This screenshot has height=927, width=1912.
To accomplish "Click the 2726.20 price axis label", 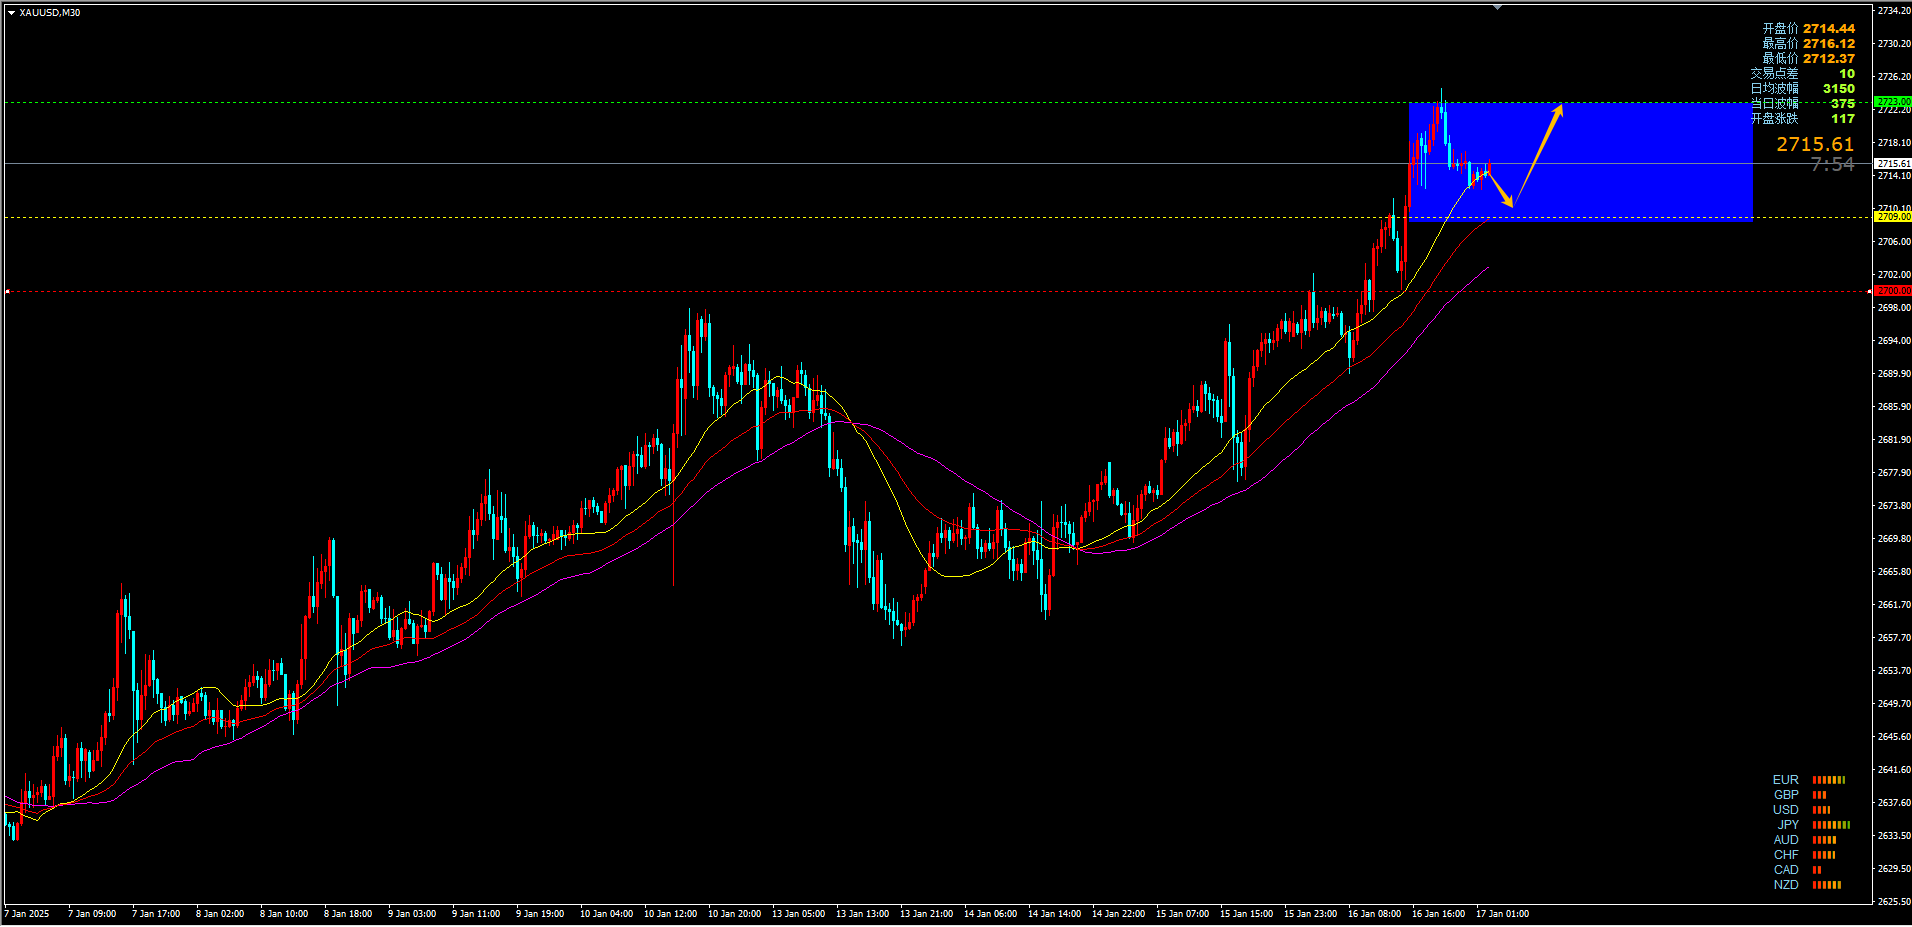I will (1894, 77).
